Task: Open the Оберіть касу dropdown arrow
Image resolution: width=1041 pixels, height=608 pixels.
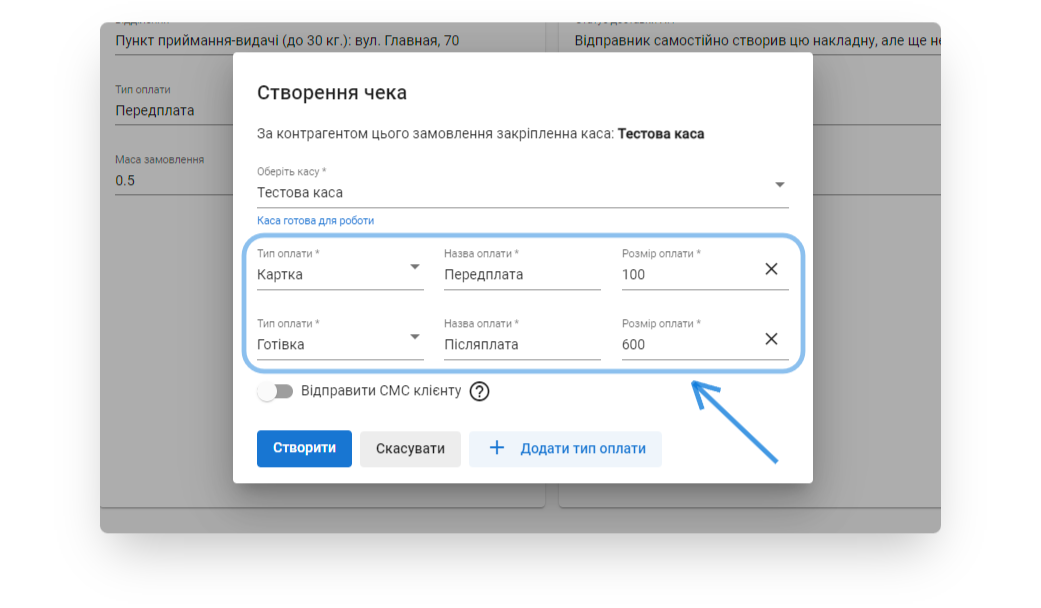Action: click(x=779, y=185)
